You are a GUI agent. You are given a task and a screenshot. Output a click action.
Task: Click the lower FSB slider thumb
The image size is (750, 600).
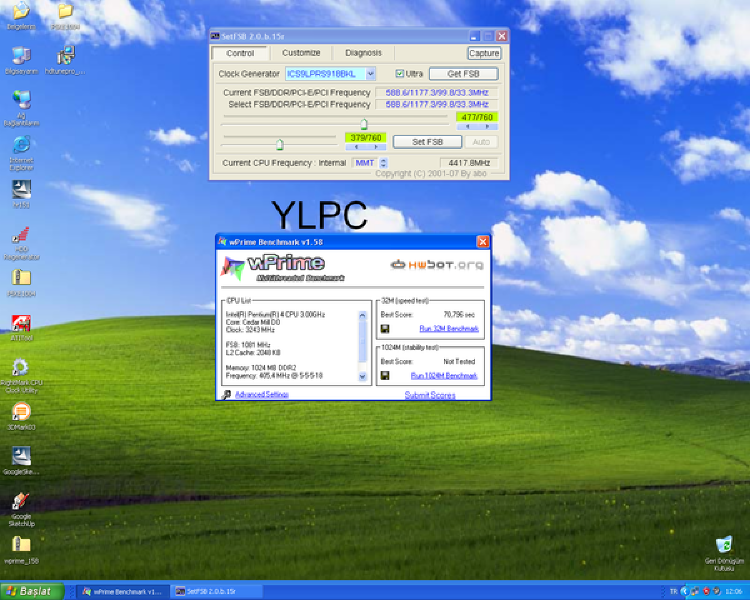tap(280, 144)
